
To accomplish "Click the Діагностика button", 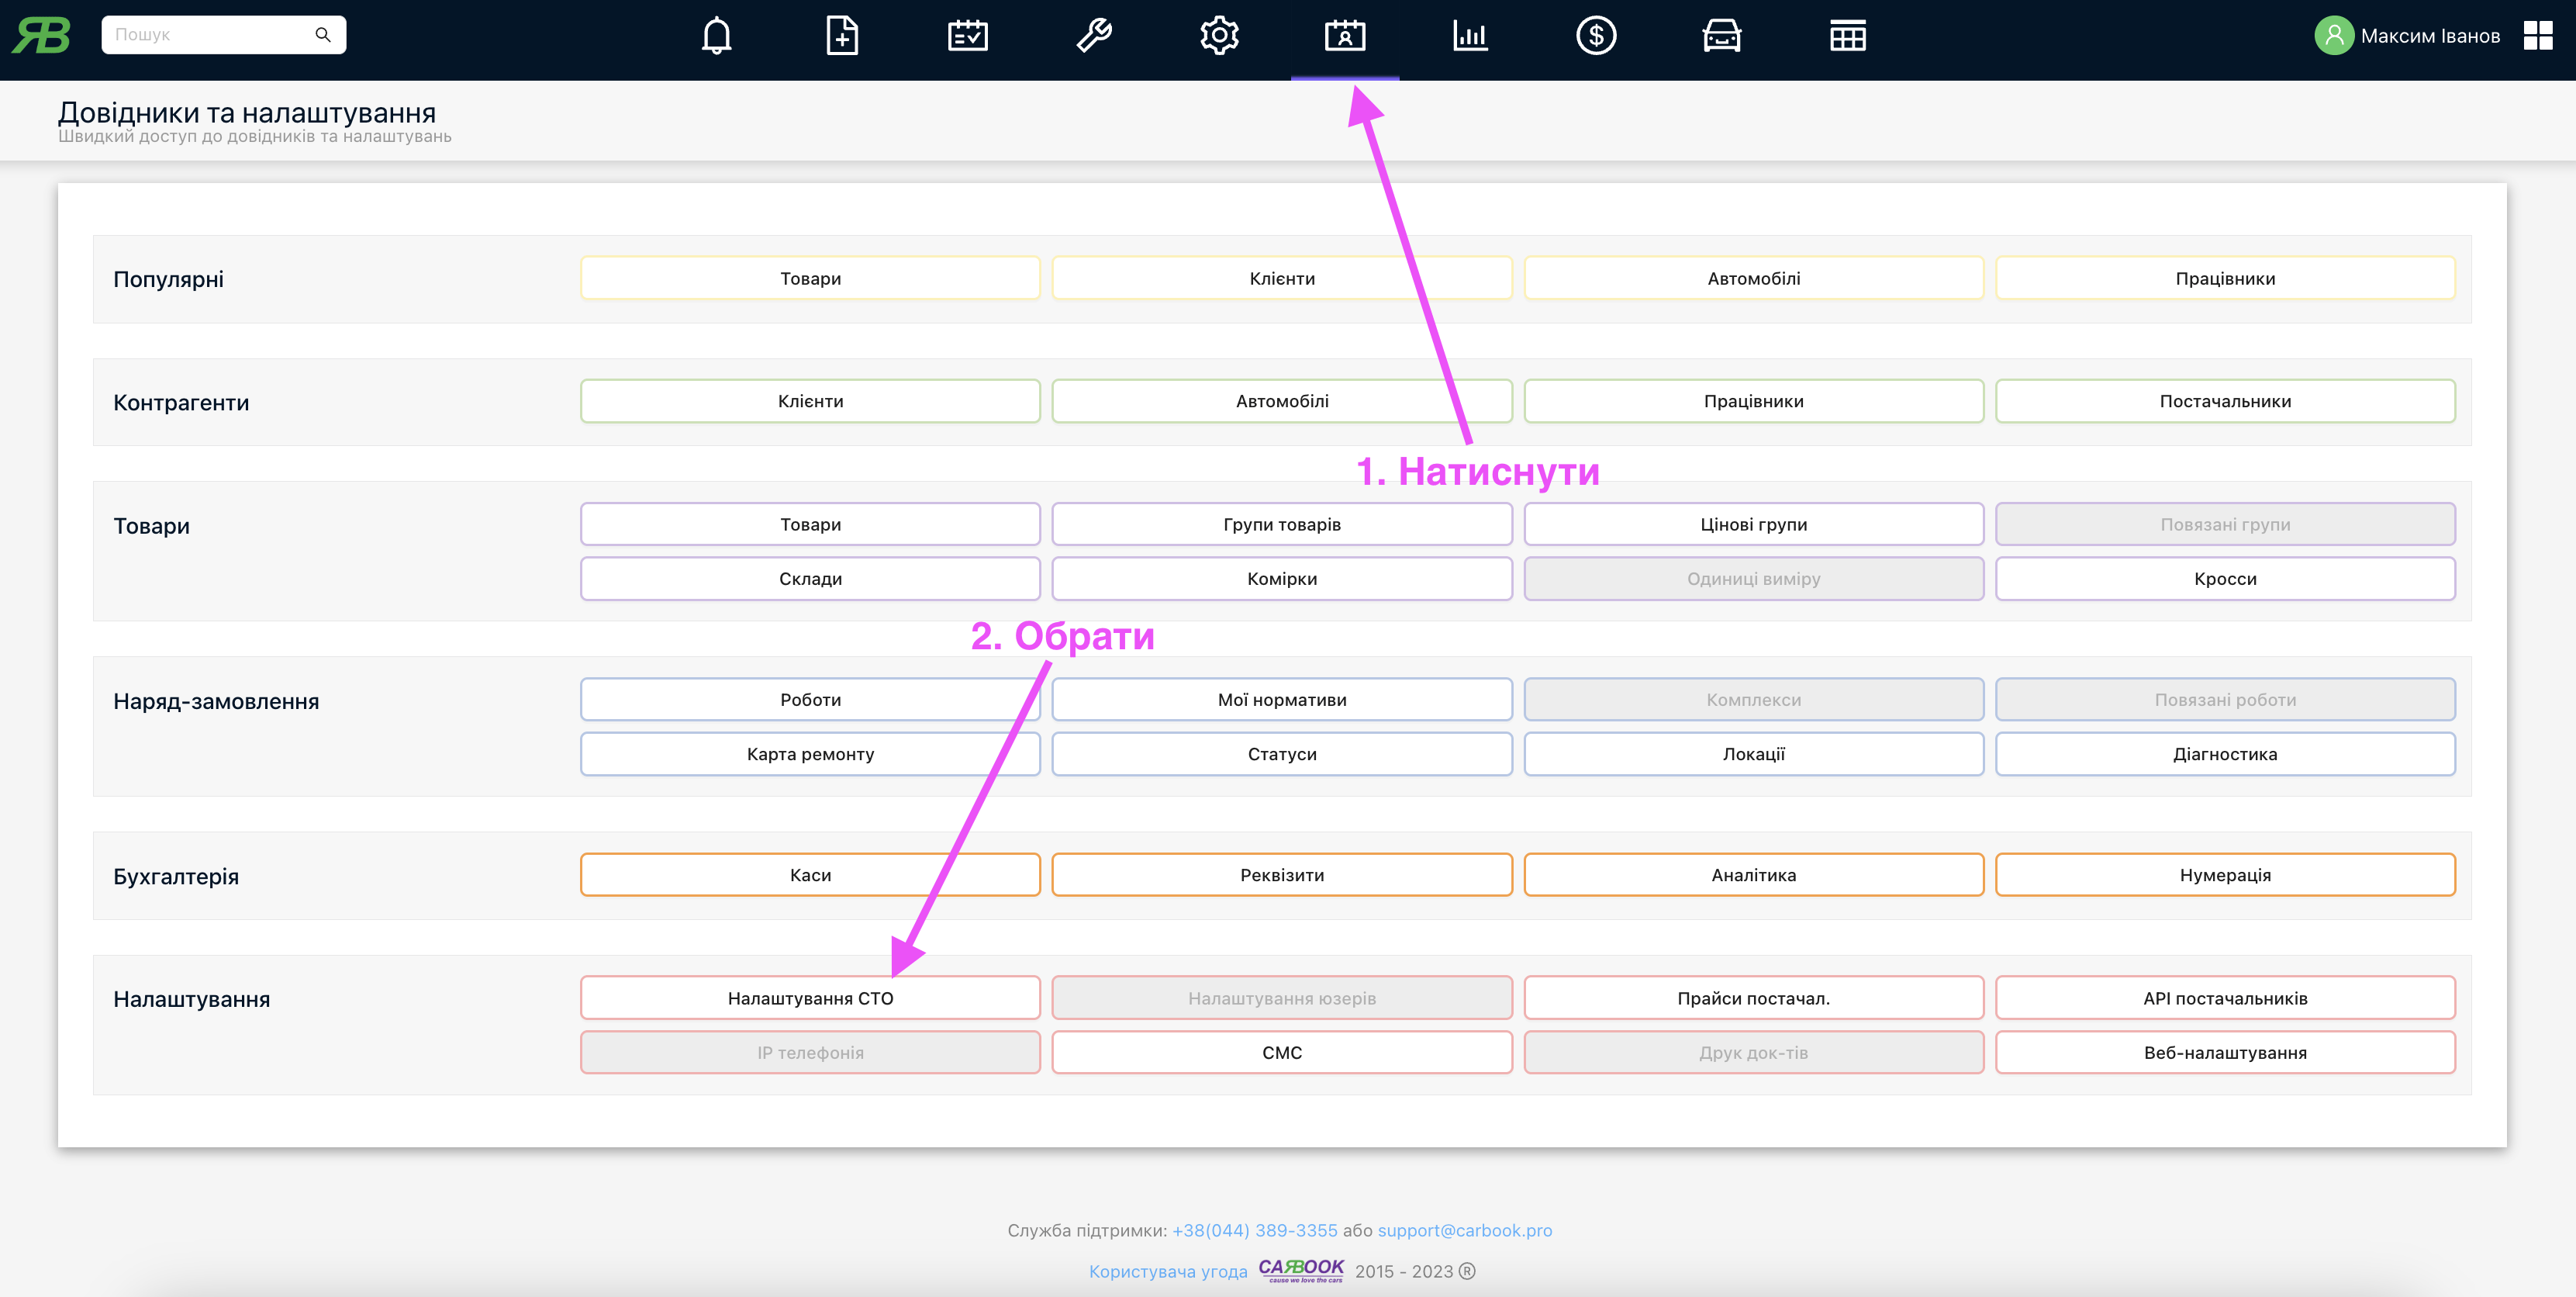I will (2225, 754).
